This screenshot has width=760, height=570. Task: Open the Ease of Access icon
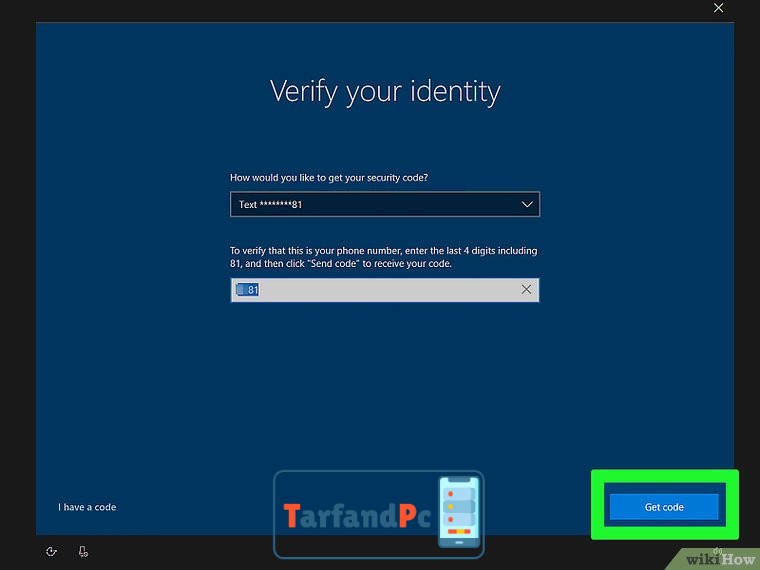[51, 552]
